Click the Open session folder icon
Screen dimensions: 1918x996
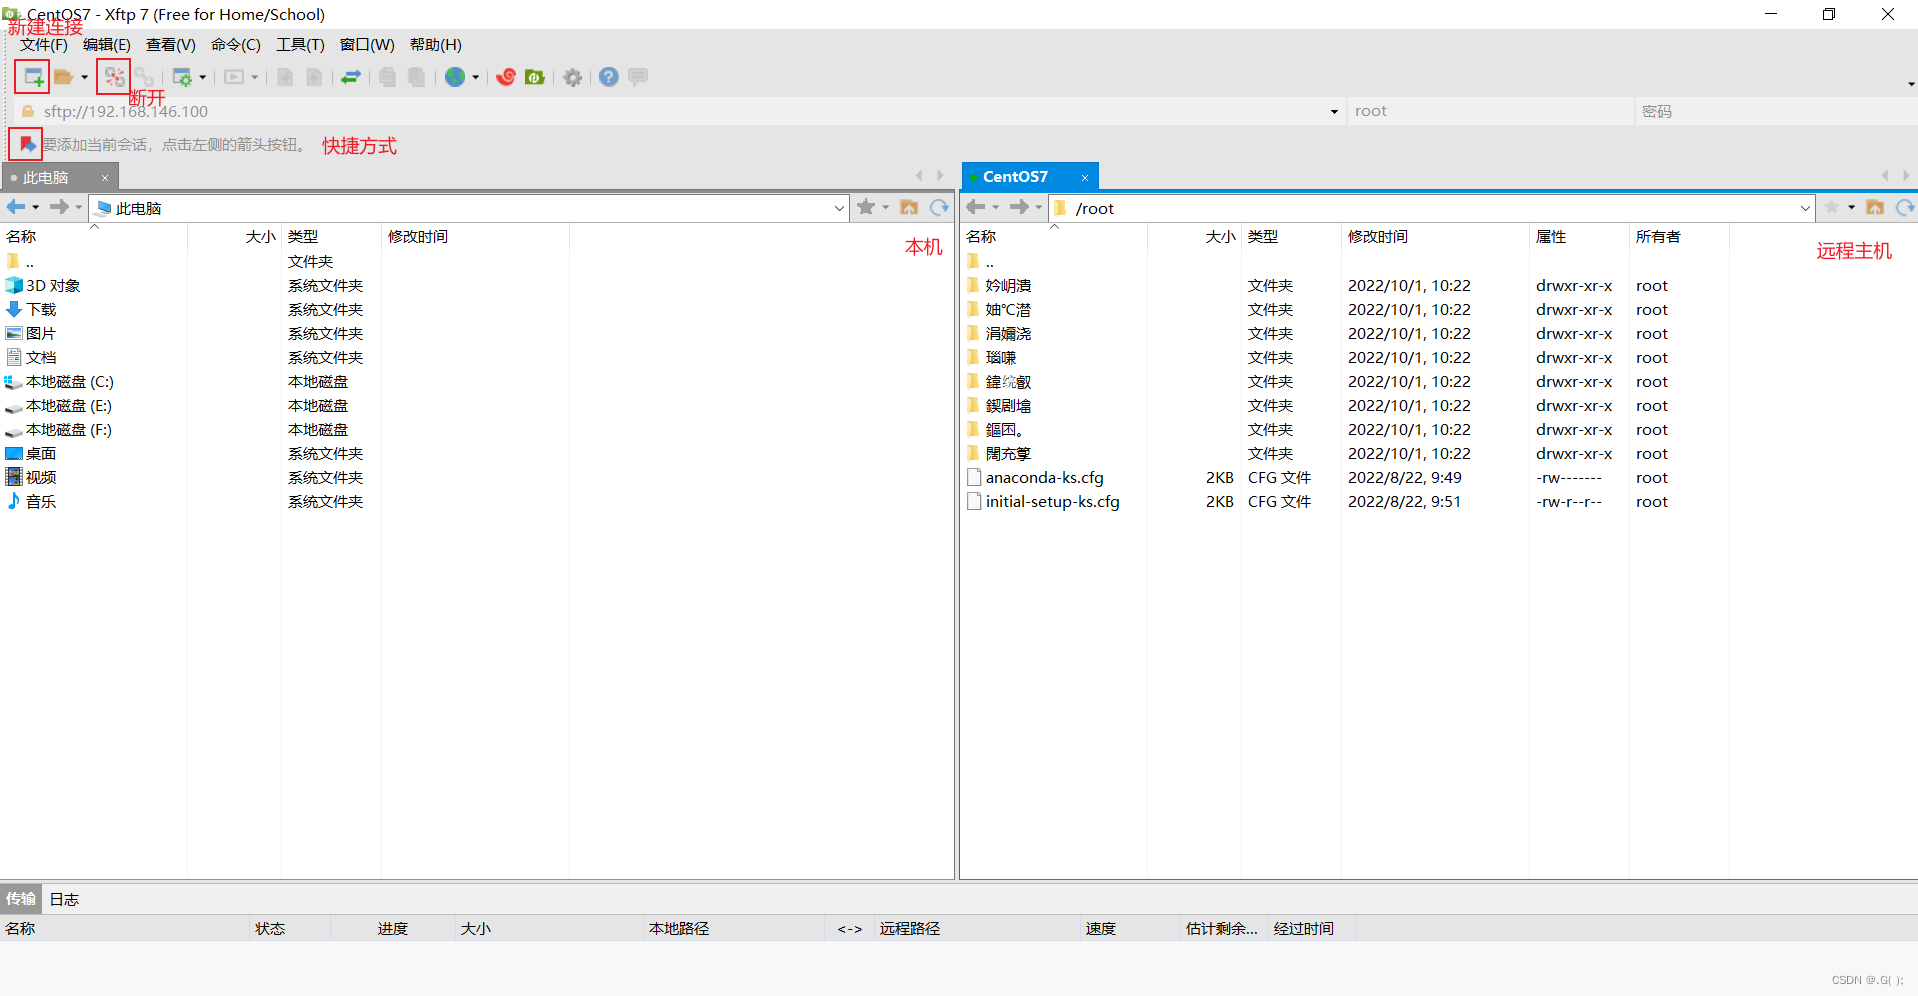(x=64, y=77)
